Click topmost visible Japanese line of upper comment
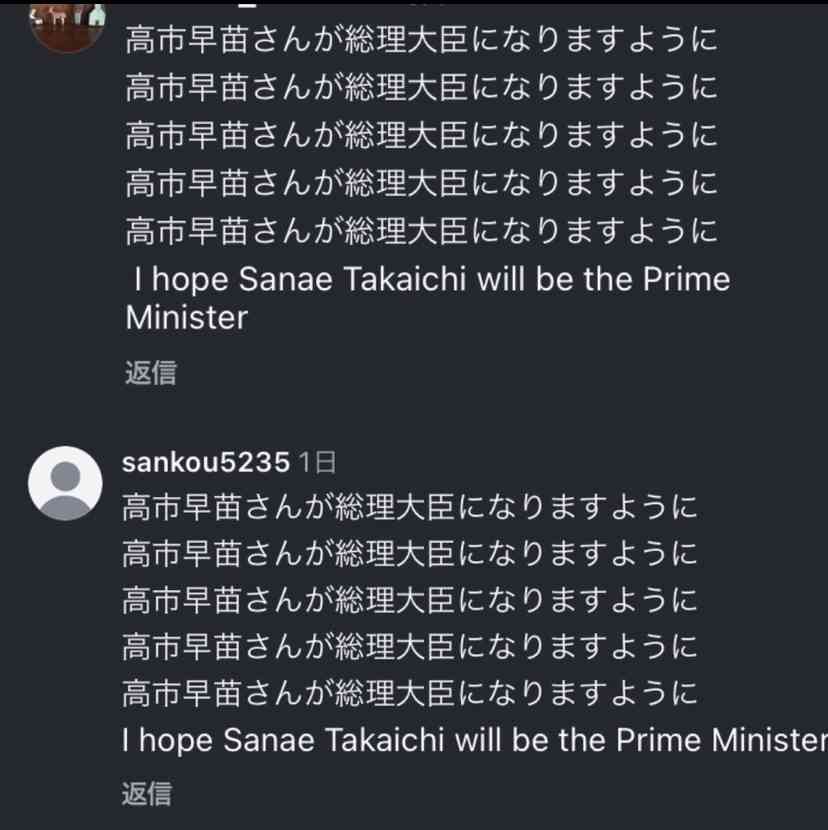828x830 pixels. [x=421, y=41]
